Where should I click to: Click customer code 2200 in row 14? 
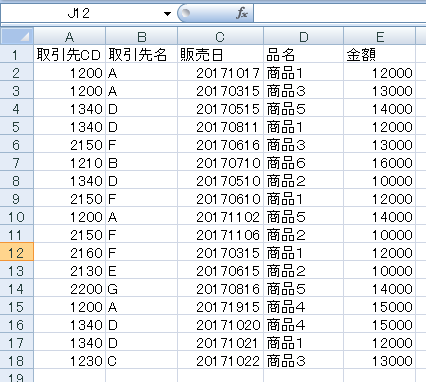point(70,289)
